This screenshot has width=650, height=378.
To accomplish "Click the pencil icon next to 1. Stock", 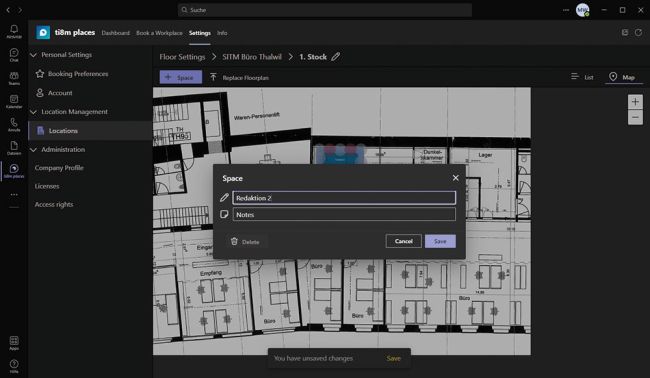I will pos(336,57).
